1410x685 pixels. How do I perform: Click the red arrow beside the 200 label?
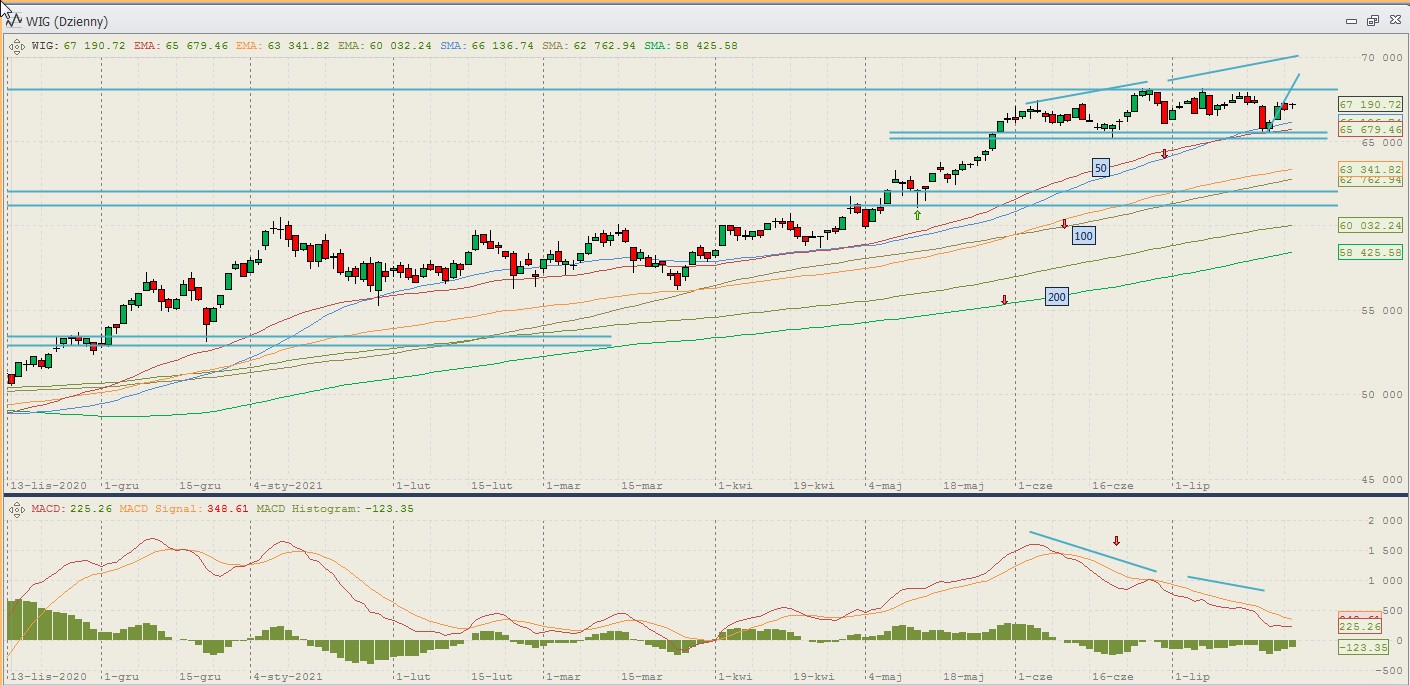(x=1004, y=300)
